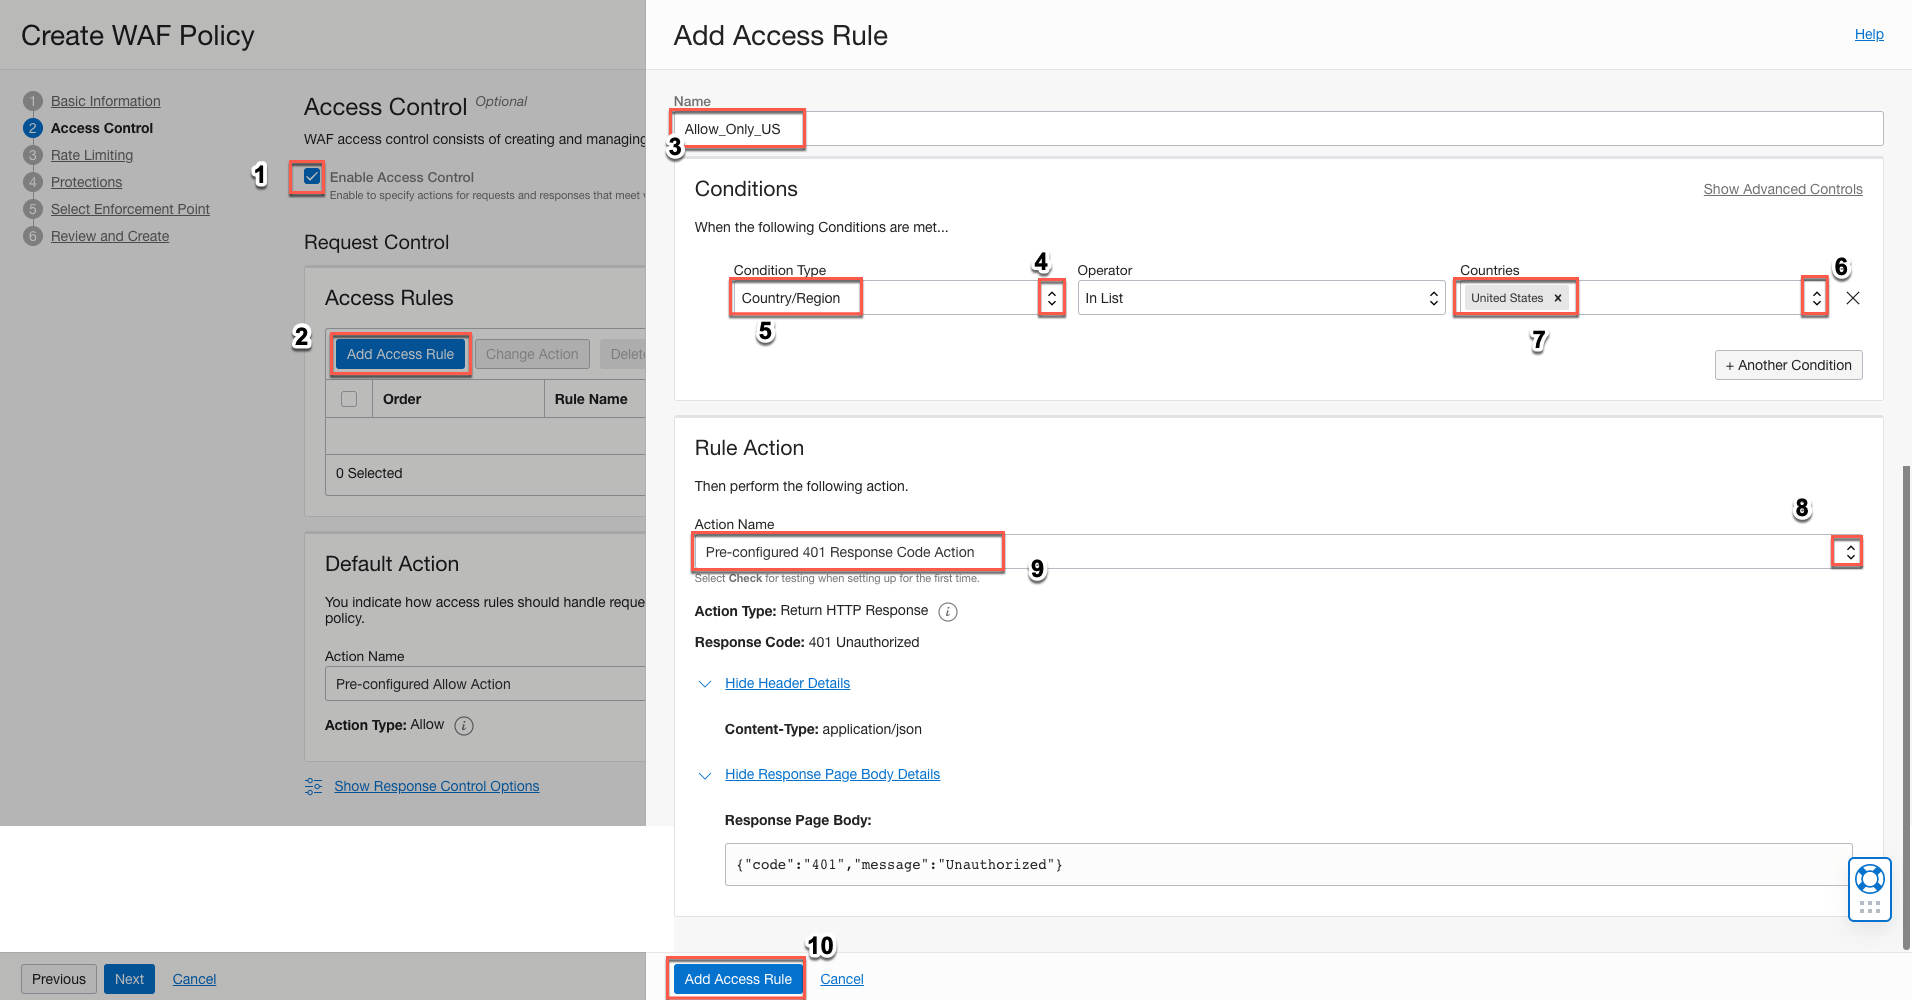Remove the condition with the X icon

[1853, 297]
